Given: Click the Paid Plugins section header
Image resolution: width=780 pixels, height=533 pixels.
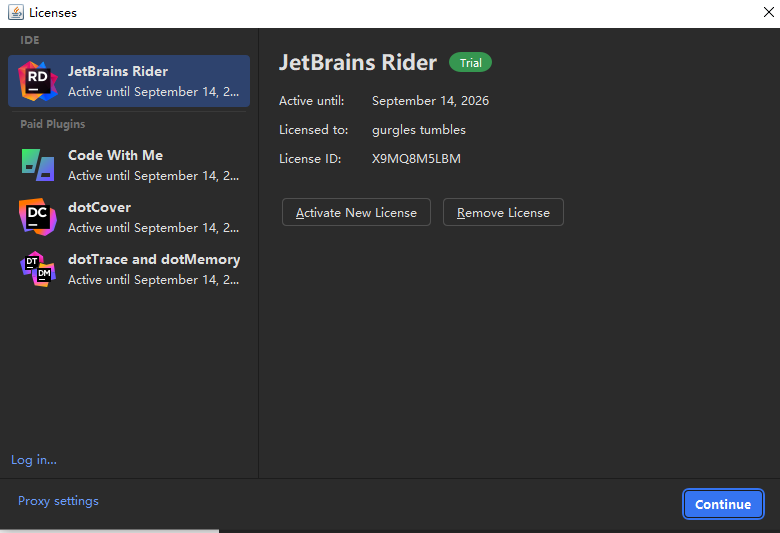Looking at the screenshot, I should pyautogui.click(x=53, y=124).
